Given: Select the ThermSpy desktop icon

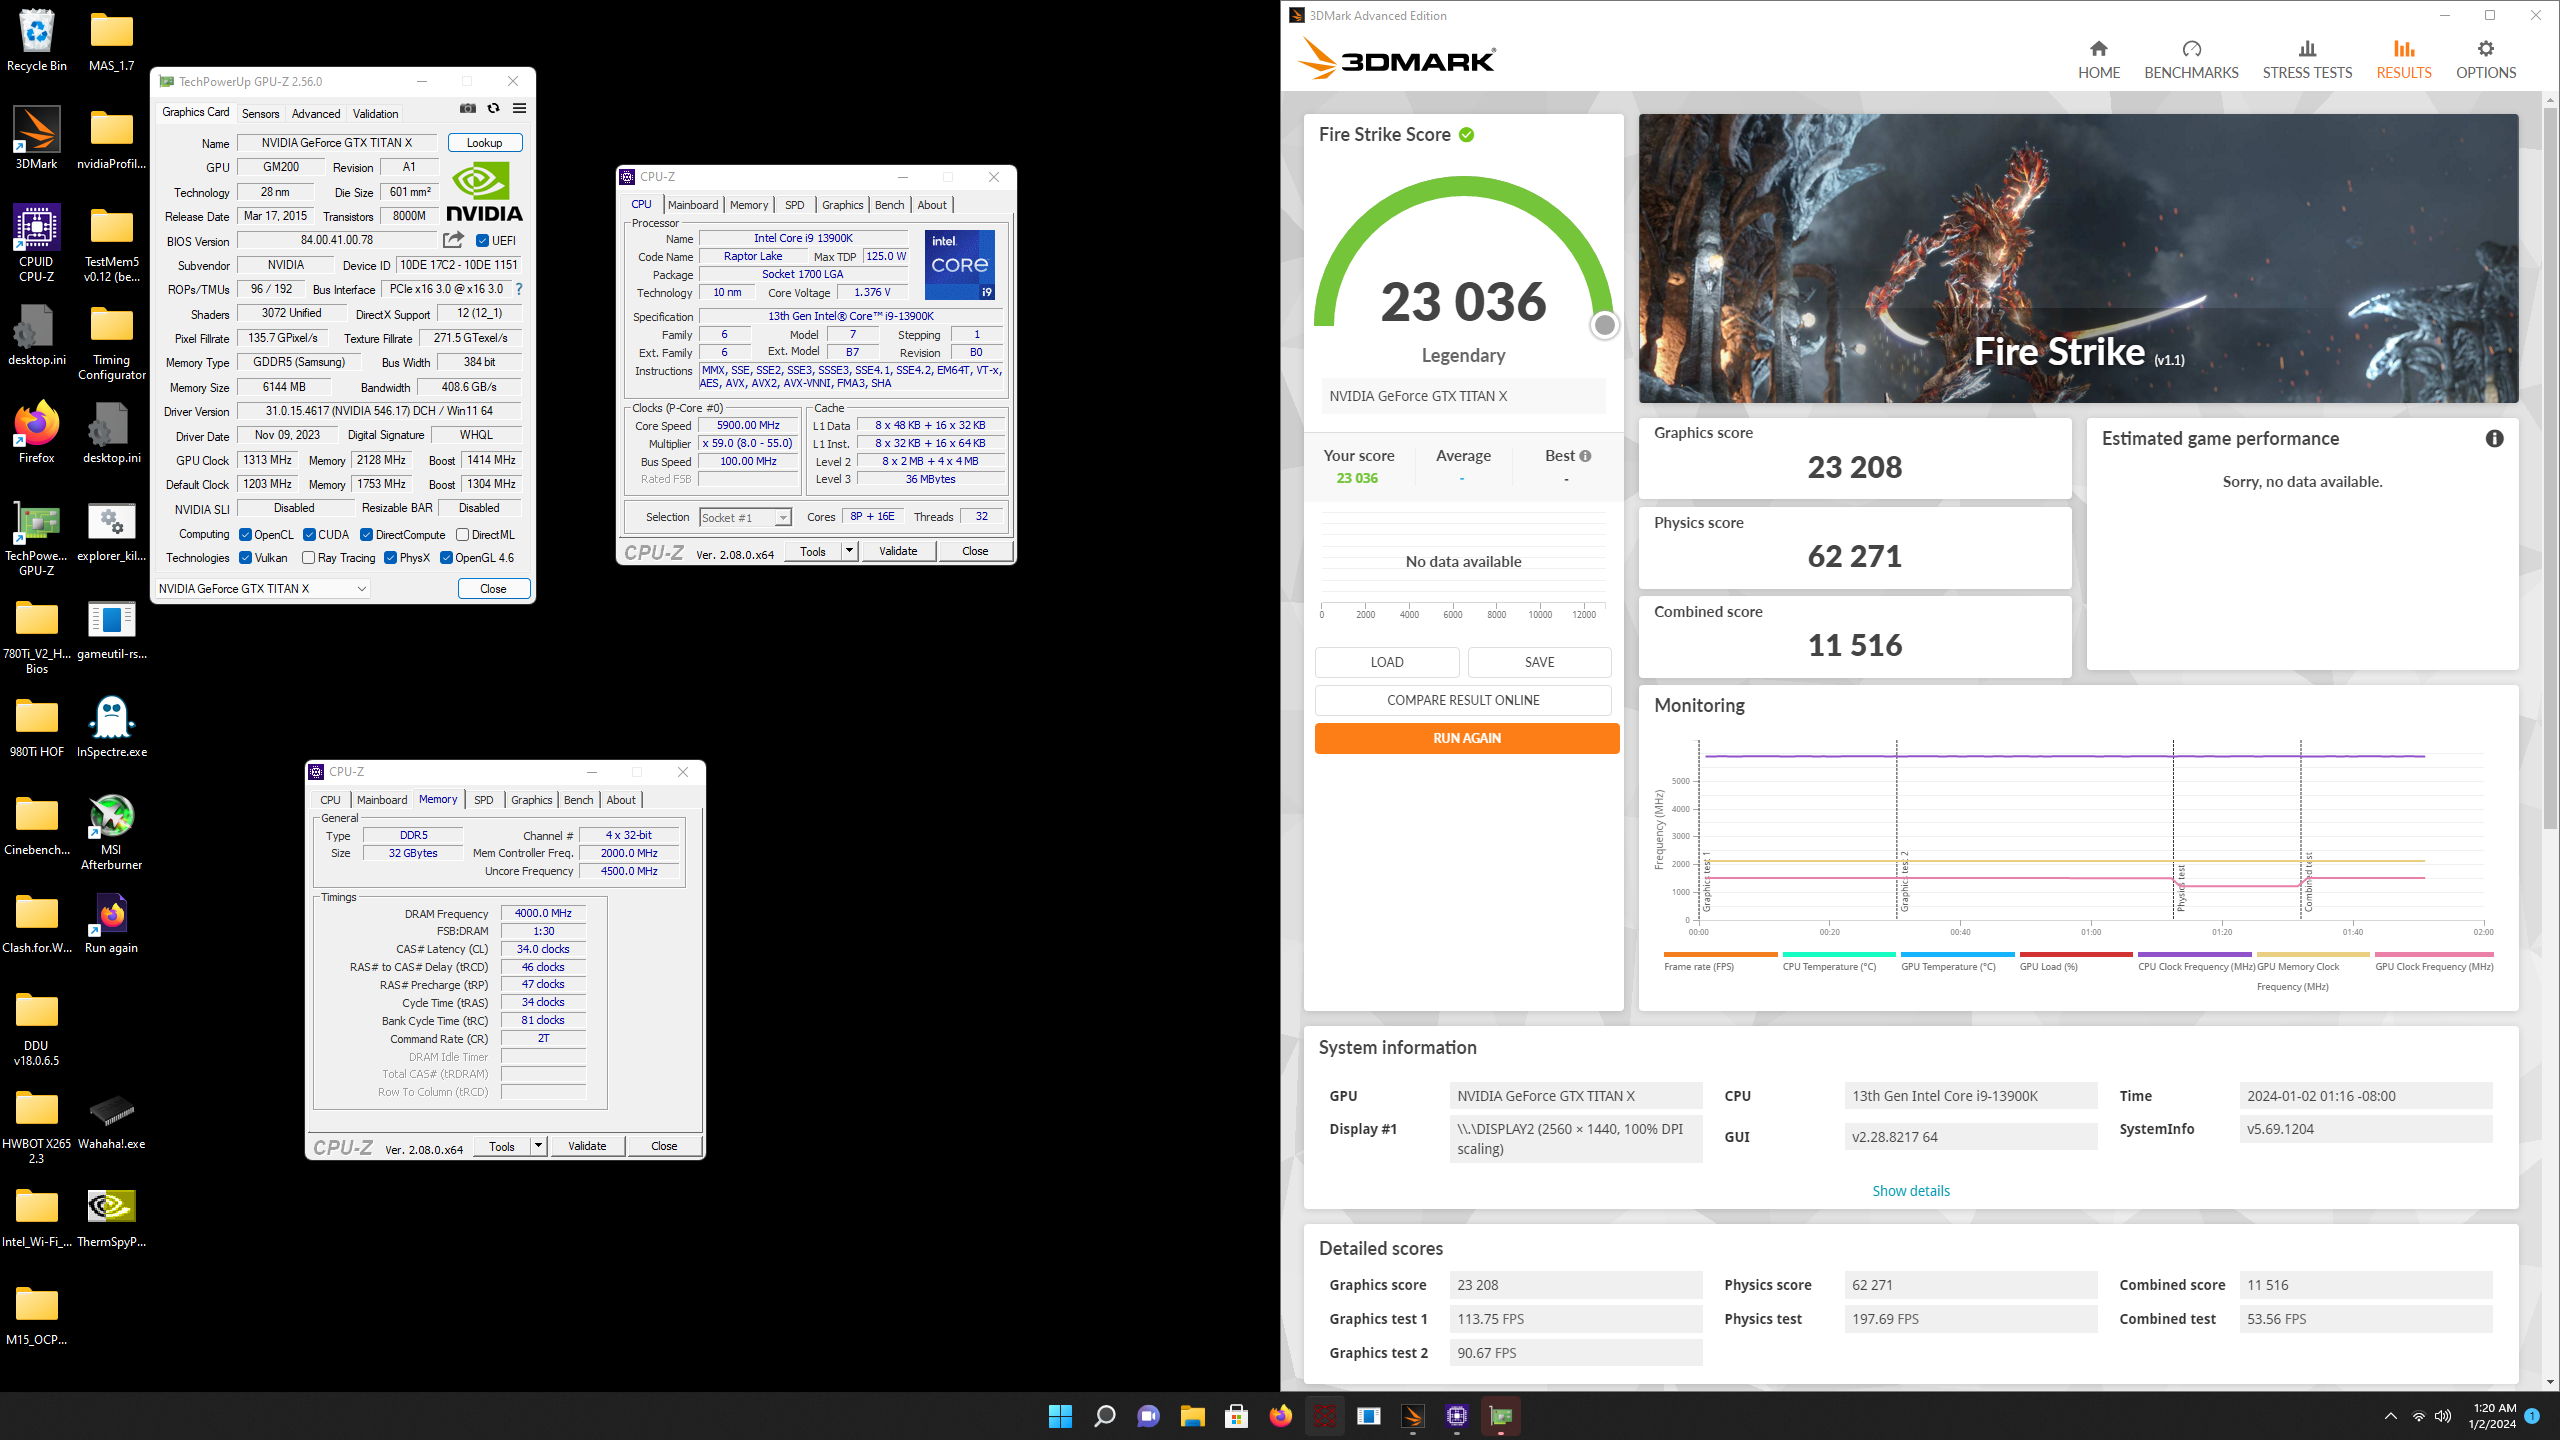Looking at the screenshot, I should [111, 1217].
